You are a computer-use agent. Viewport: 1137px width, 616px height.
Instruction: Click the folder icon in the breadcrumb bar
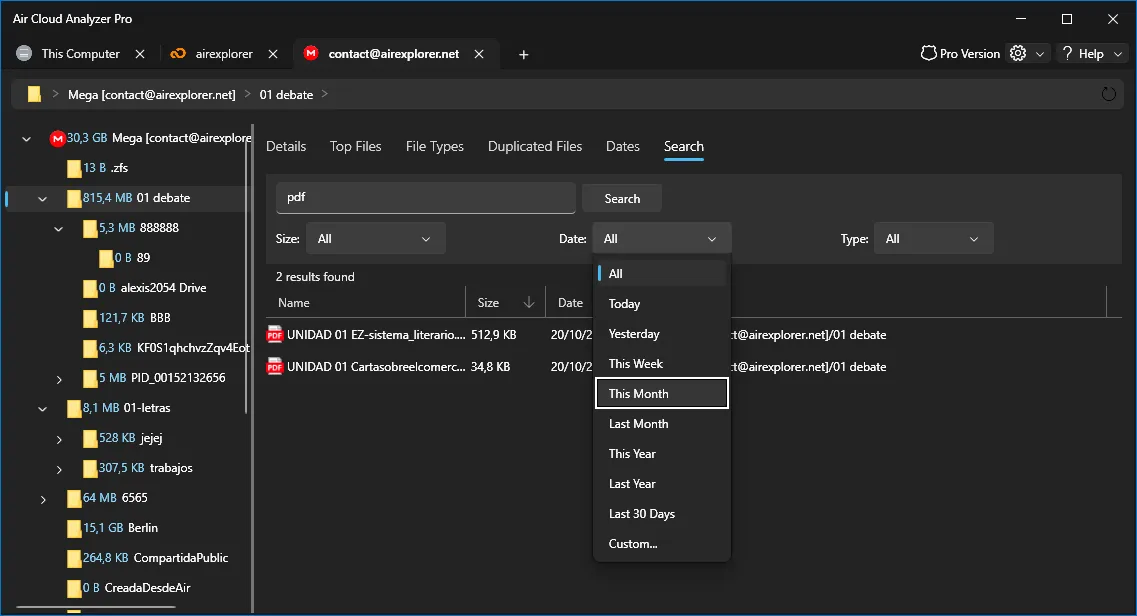(34, 94)
